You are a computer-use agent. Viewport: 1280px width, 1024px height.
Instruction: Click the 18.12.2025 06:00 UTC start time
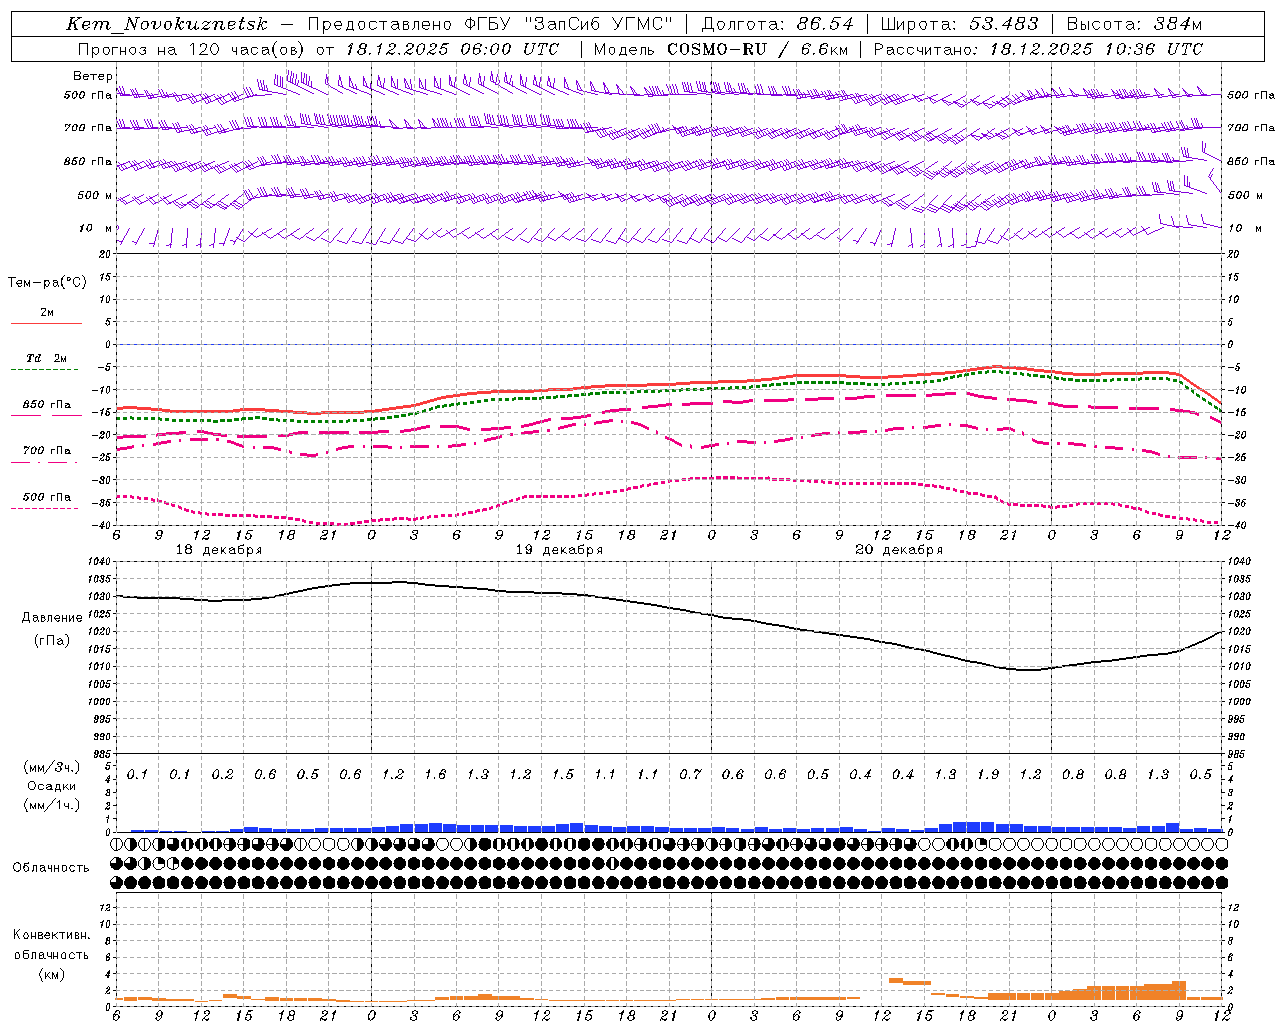click(x=452, y=49)
